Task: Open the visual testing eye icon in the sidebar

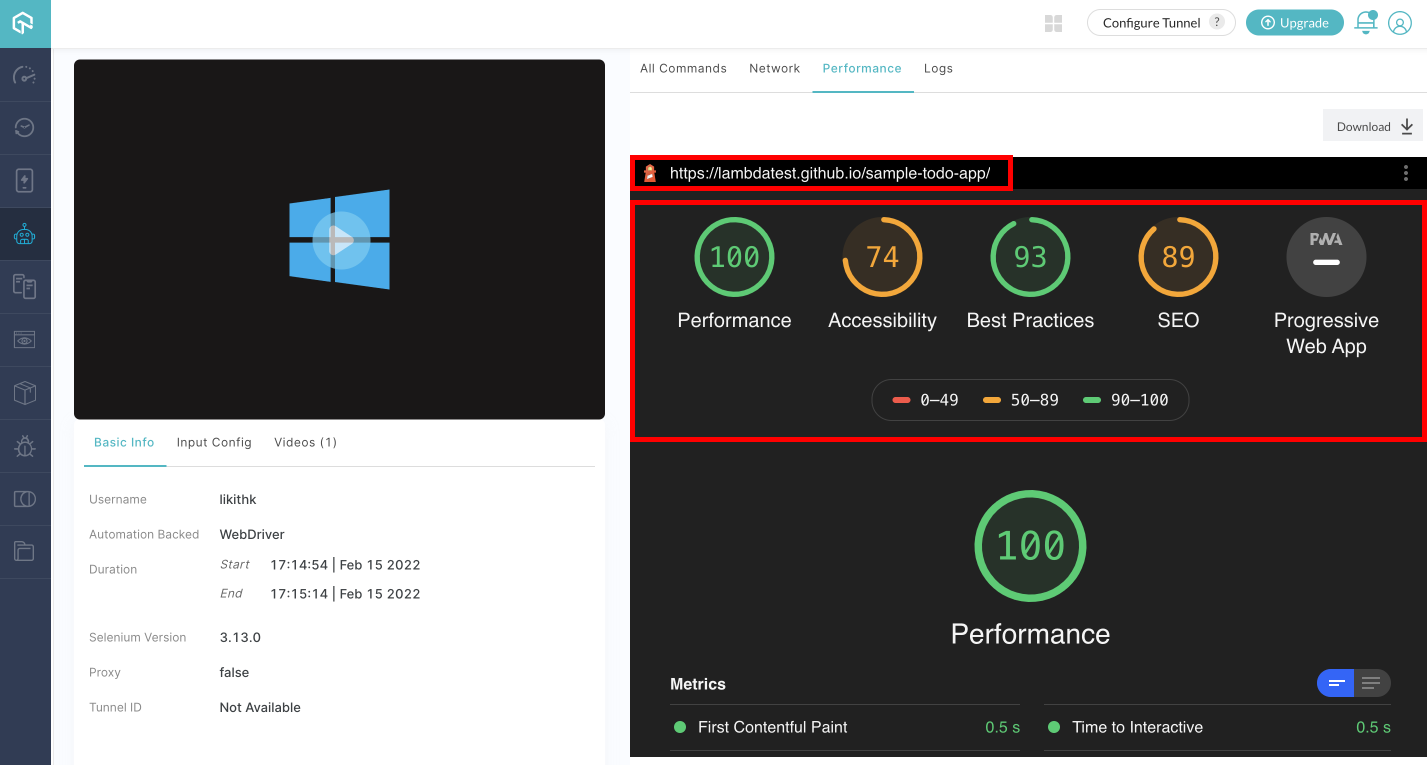Action: (x=25, y=340)
